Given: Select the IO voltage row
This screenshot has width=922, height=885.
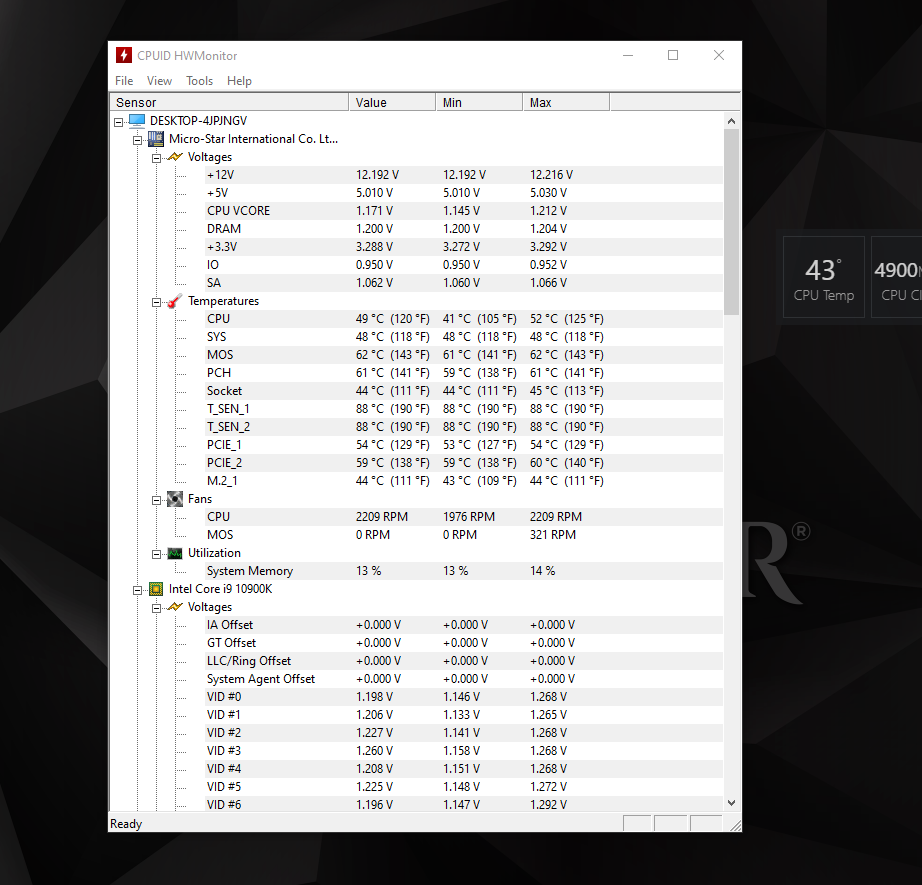Looking at the screenshot, I should [463, 265].
